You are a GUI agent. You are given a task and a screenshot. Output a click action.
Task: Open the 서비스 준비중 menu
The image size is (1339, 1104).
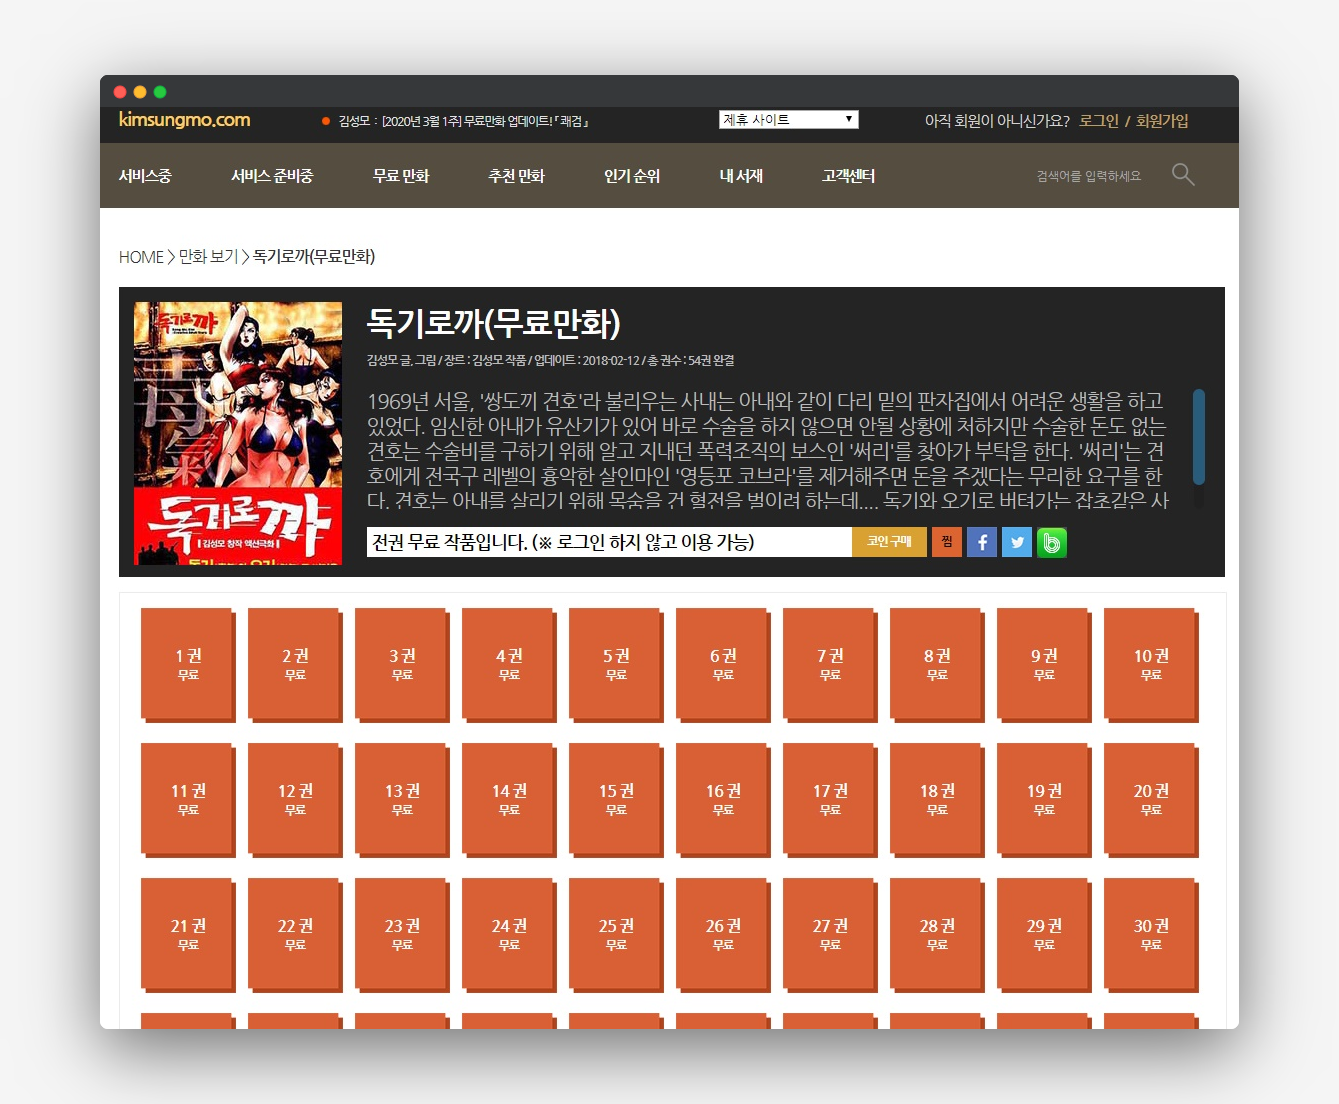(272, 176)
